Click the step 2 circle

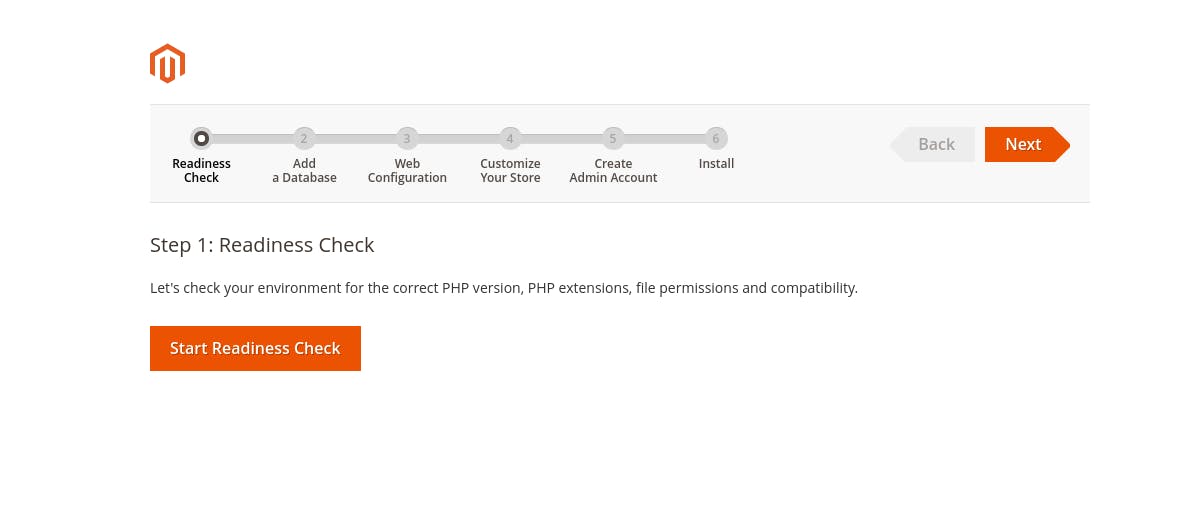304,139
